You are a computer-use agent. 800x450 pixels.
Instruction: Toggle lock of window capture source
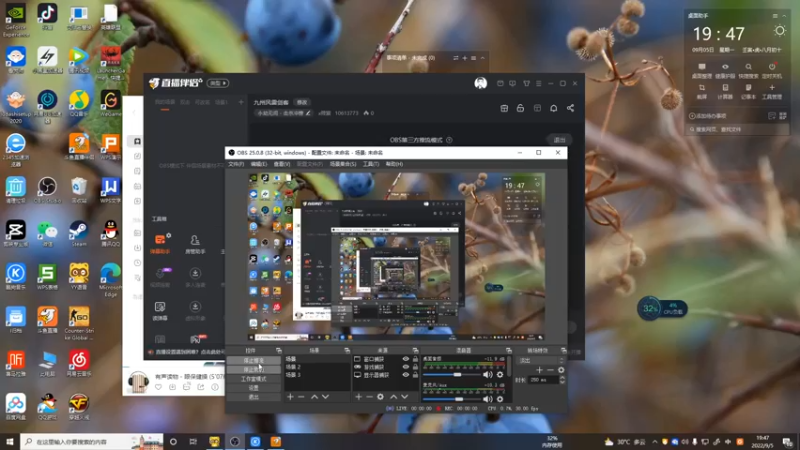click(415, 359)
